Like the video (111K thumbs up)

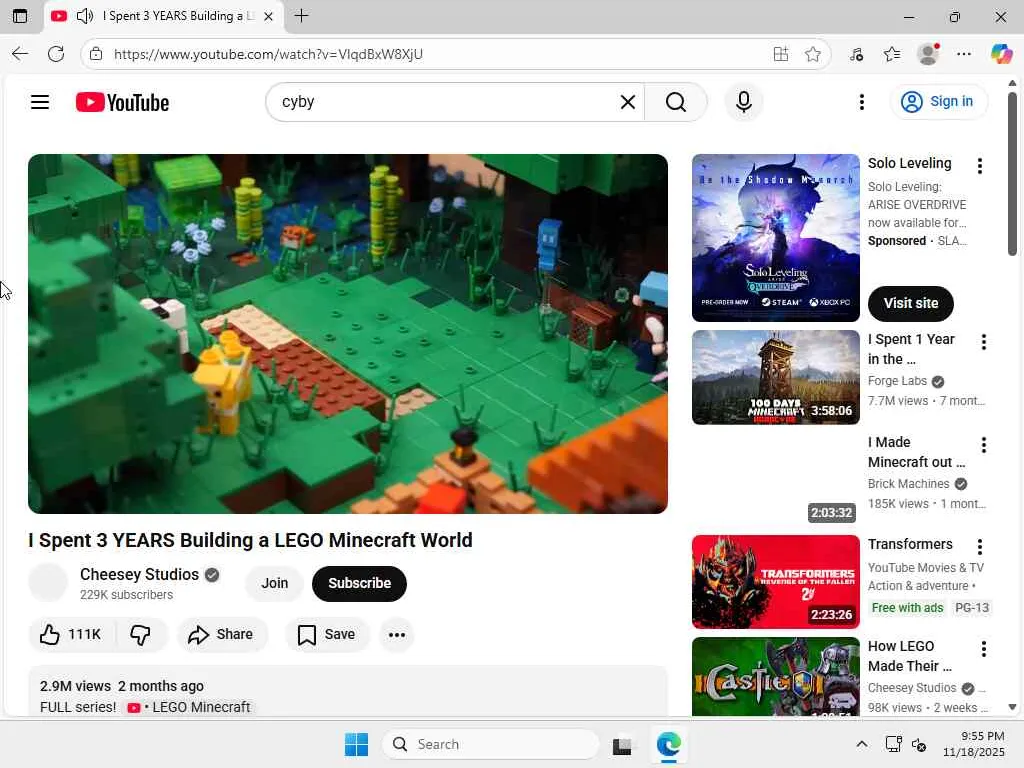72,634
